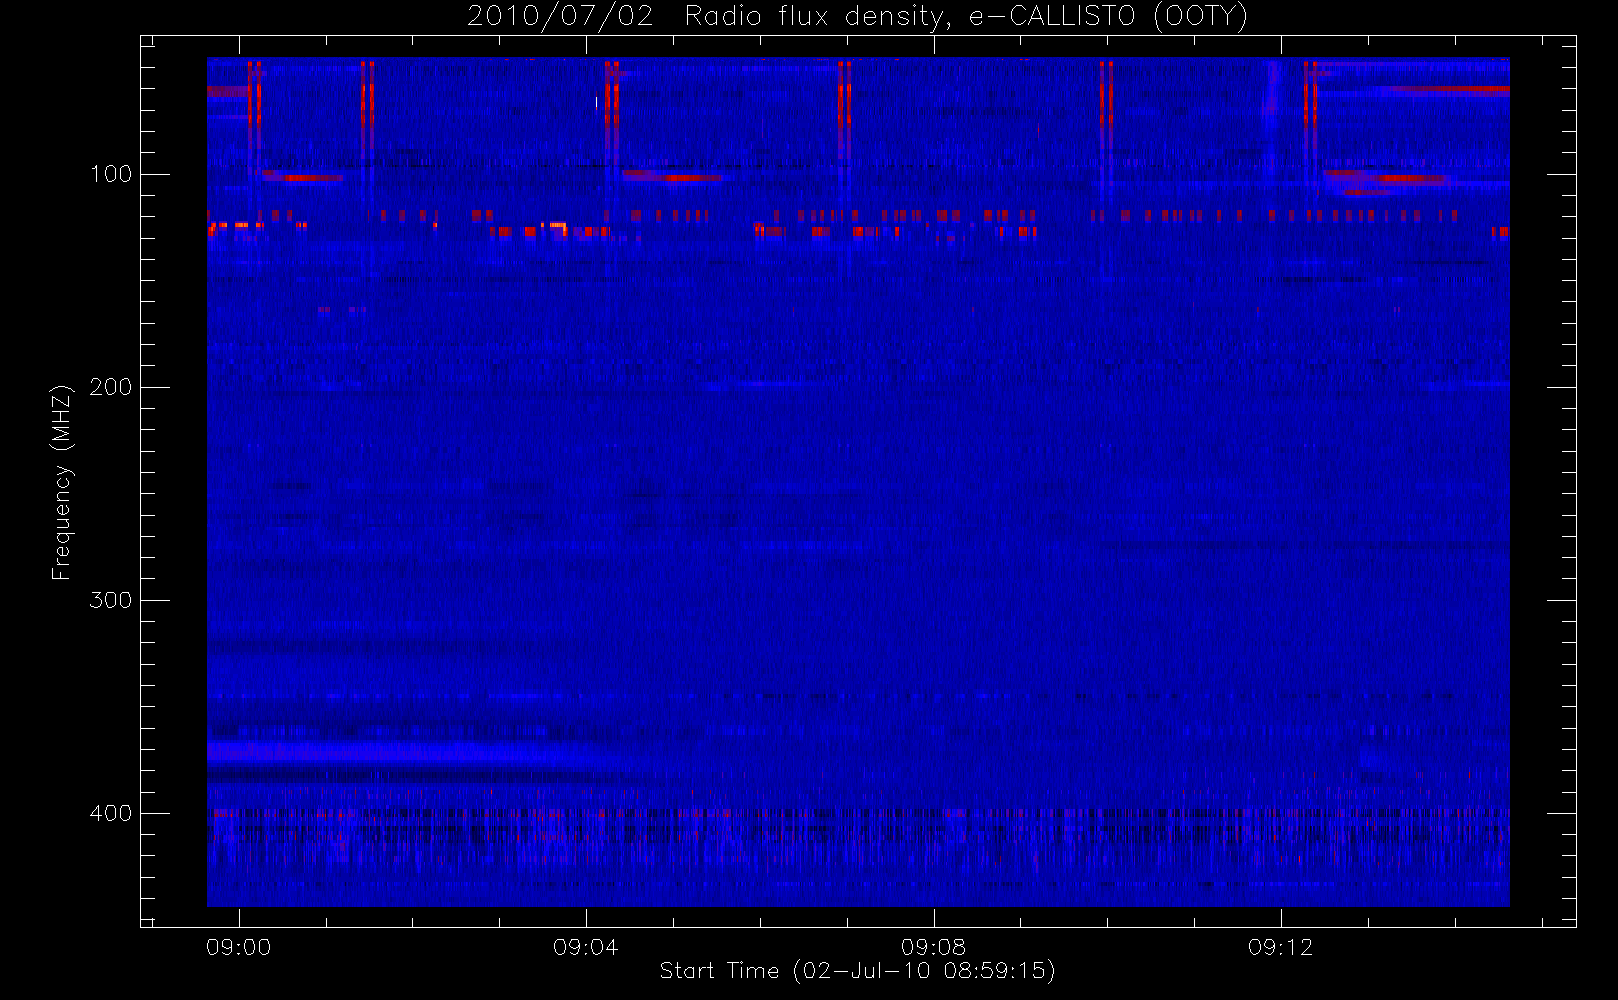Image resolution: width=1618 pixels, height=1000 pixels.
Task: Click the 09:08 time tick label
Action: tap(933, 947)
